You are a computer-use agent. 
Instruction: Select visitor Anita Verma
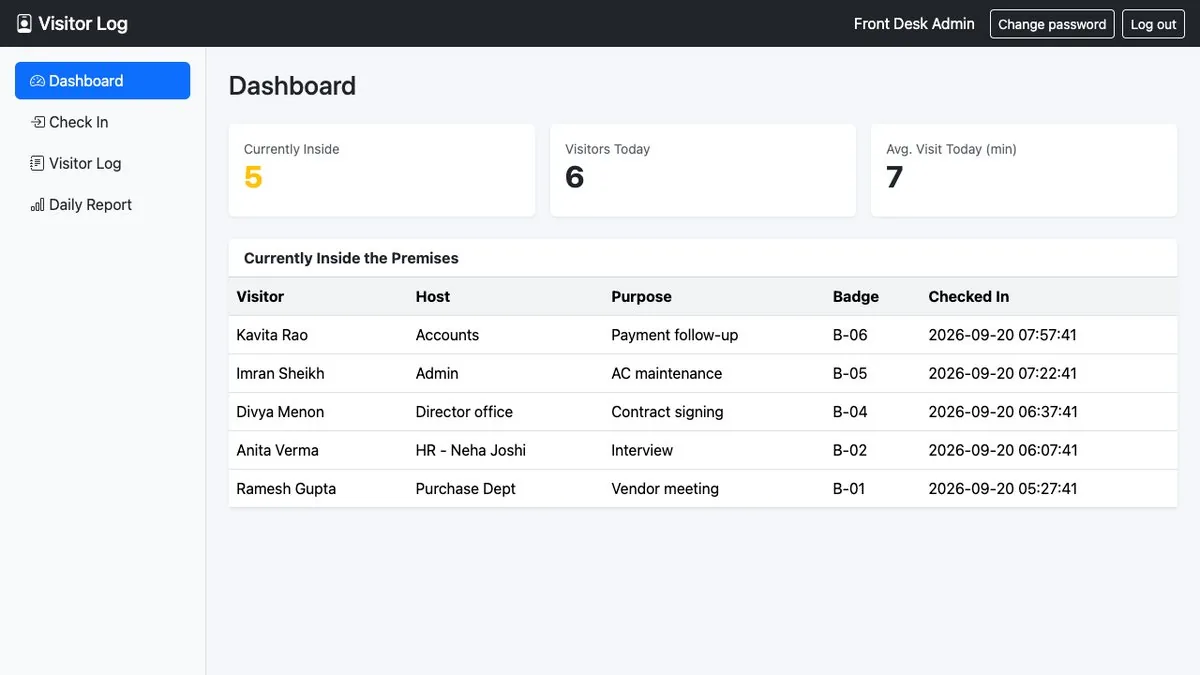[x=277, y=450]
